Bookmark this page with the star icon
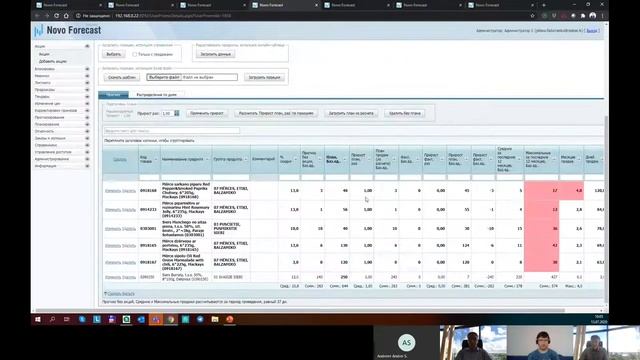 (532, 16)
